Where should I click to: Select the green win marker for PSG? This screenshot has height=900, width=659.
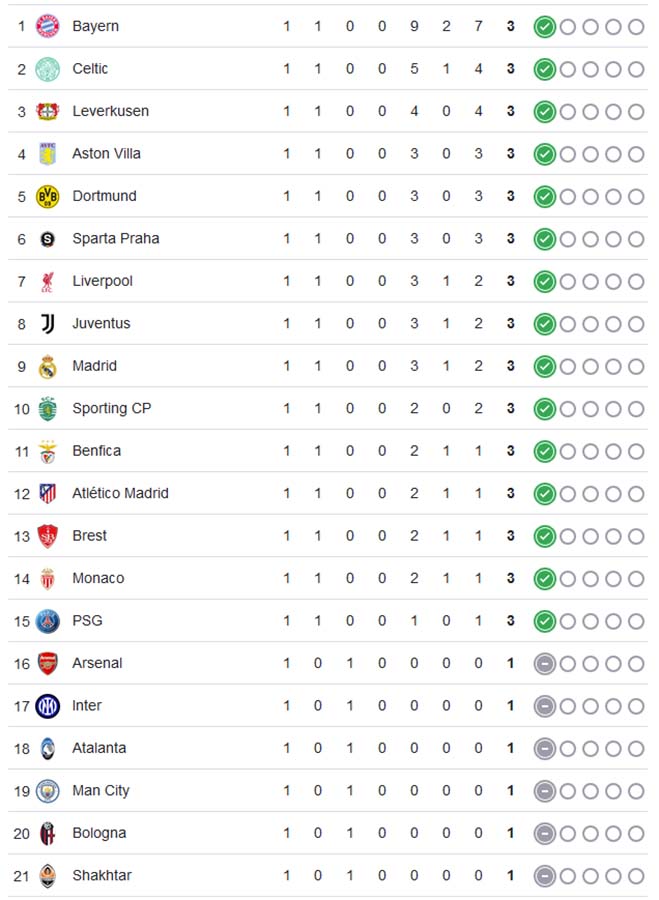(546, 621)
